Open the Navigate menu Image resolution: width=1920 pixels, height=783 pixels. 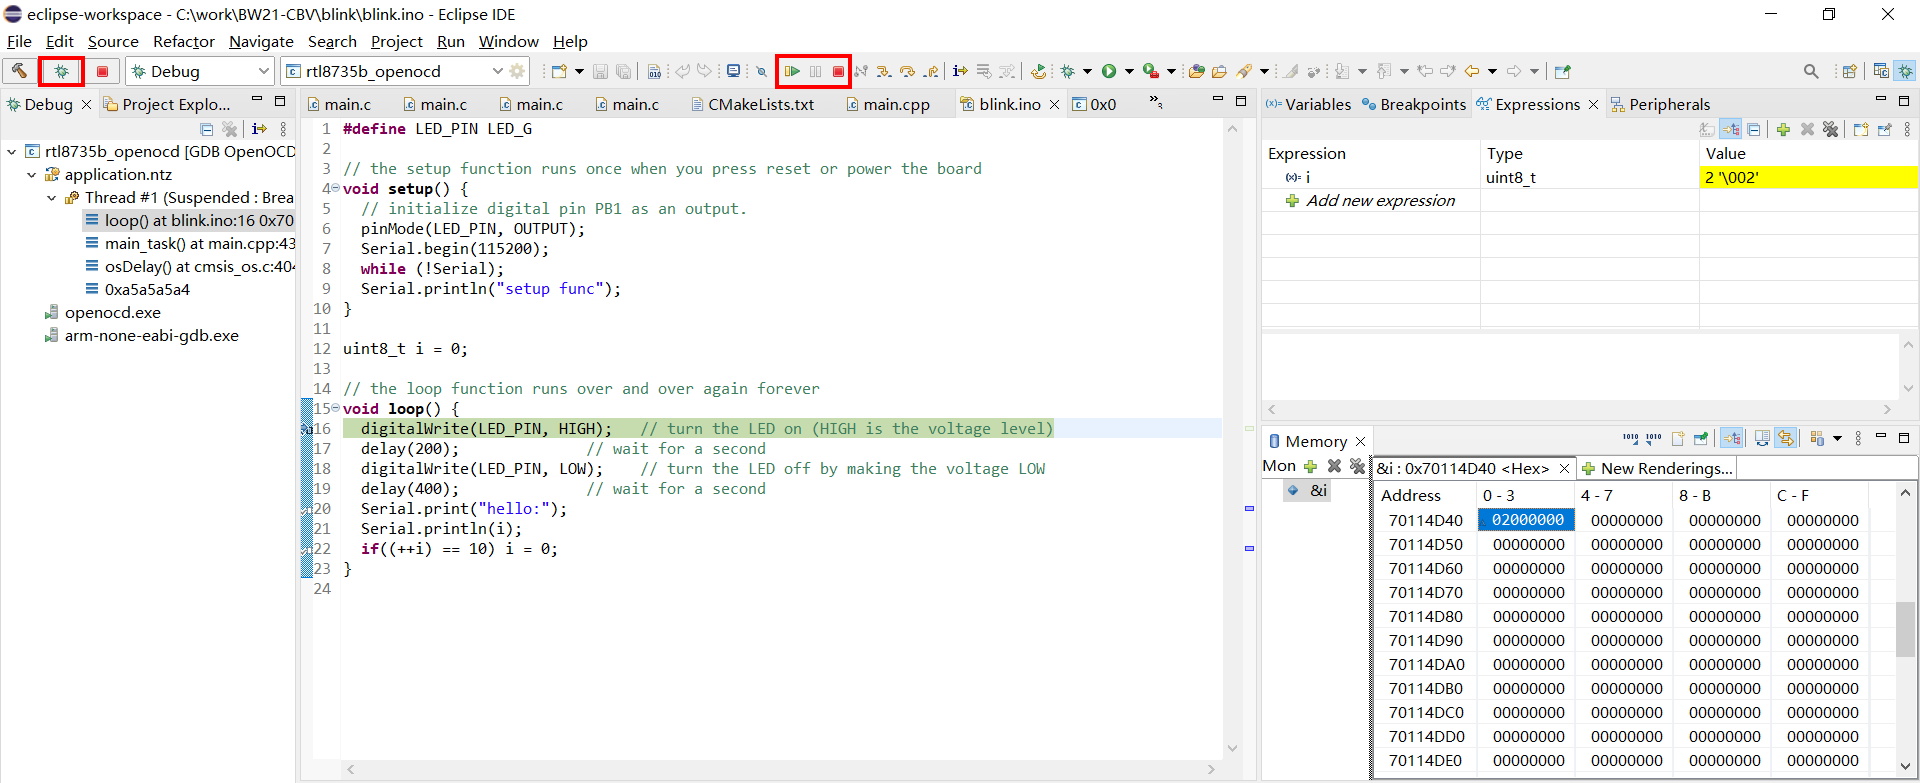(261, 41)
